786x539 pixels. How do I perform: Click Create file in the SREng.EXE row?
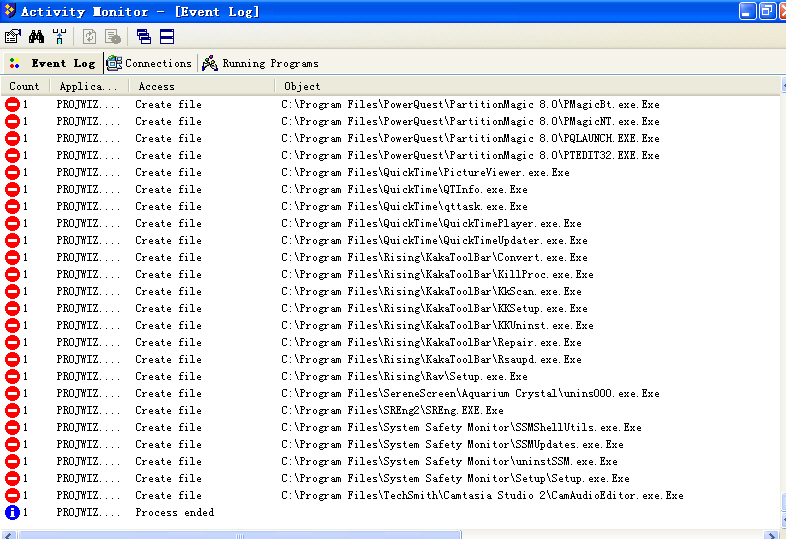point(168,411)
